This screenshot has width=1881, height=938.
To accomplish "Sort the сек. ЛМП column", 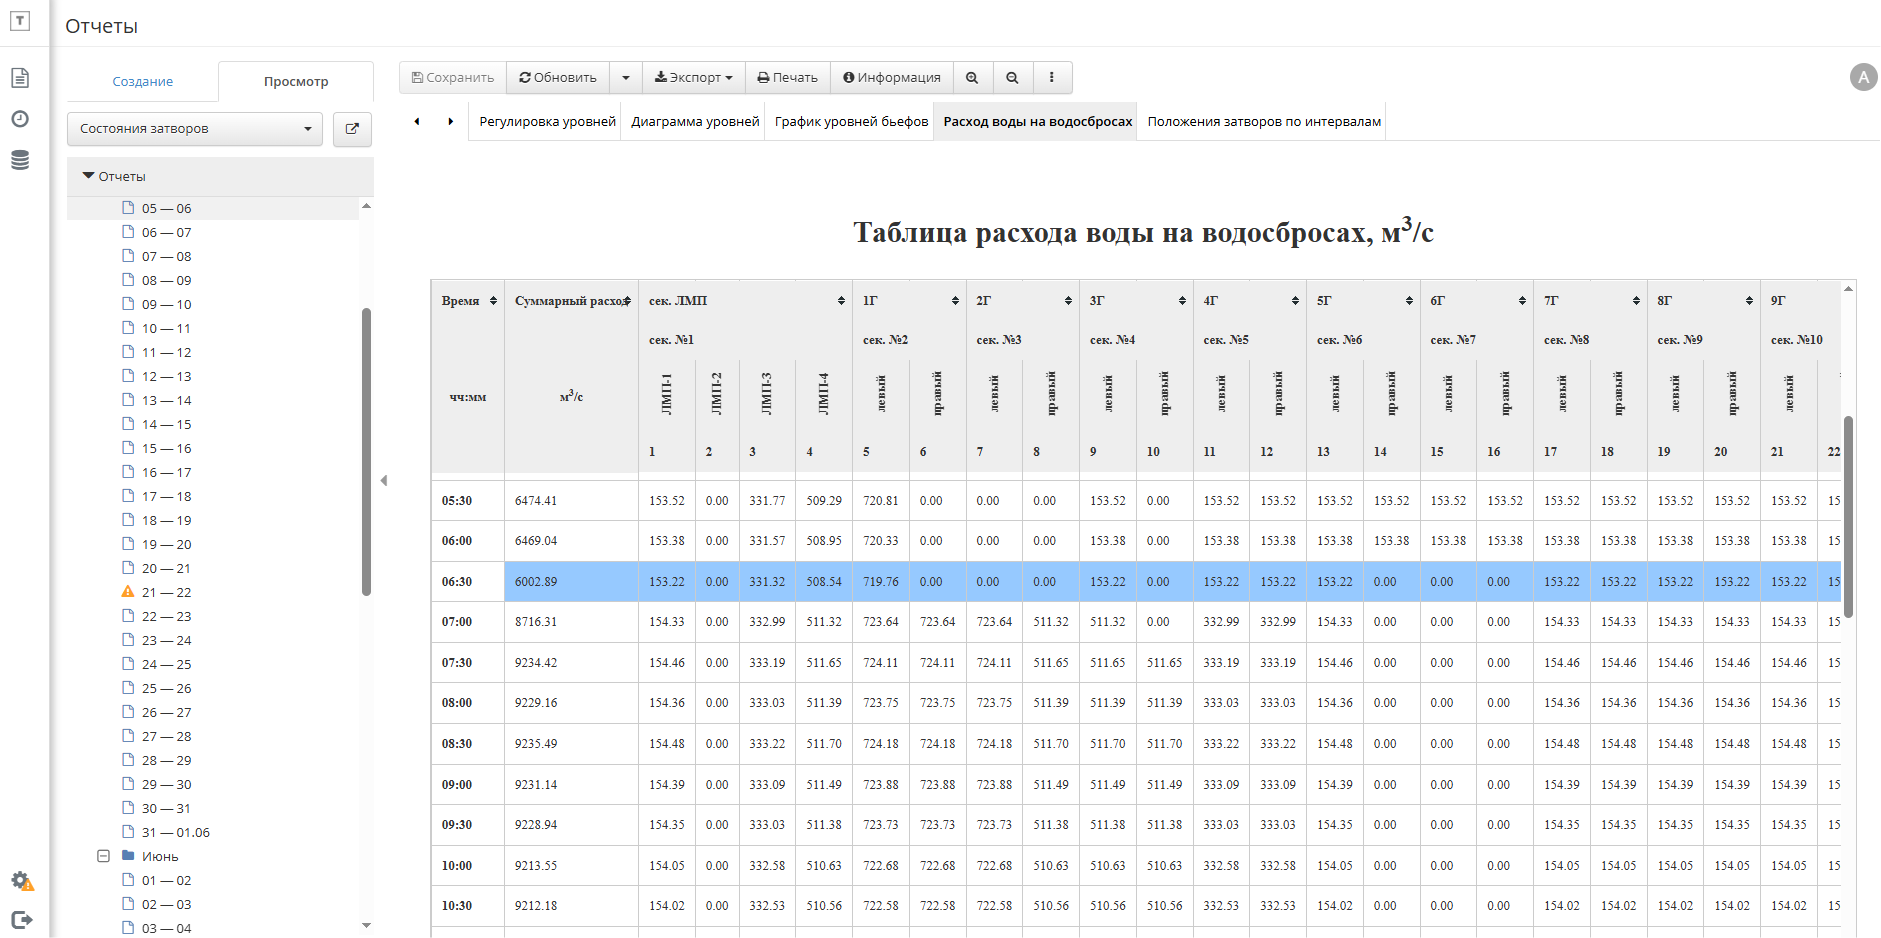I will tap(841, 301).
